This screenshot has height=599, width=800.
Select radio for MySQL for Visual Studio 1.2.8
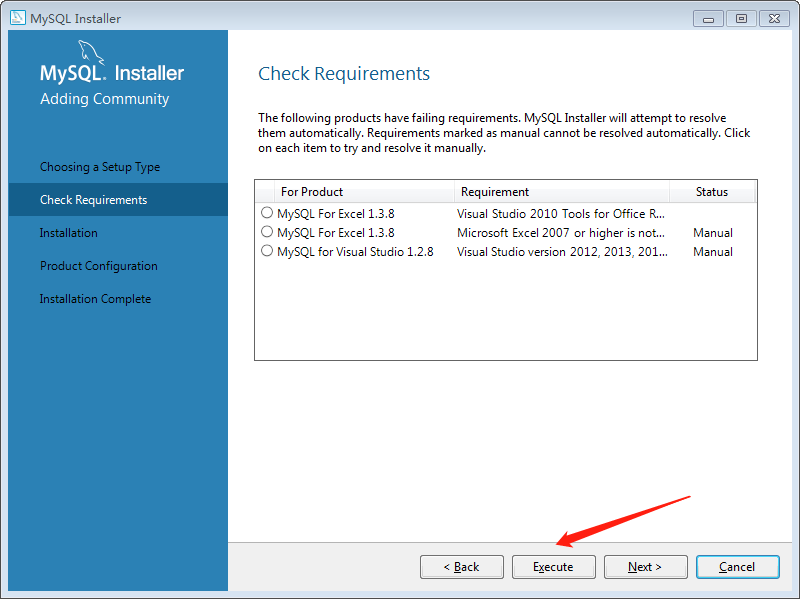point(267,251)
